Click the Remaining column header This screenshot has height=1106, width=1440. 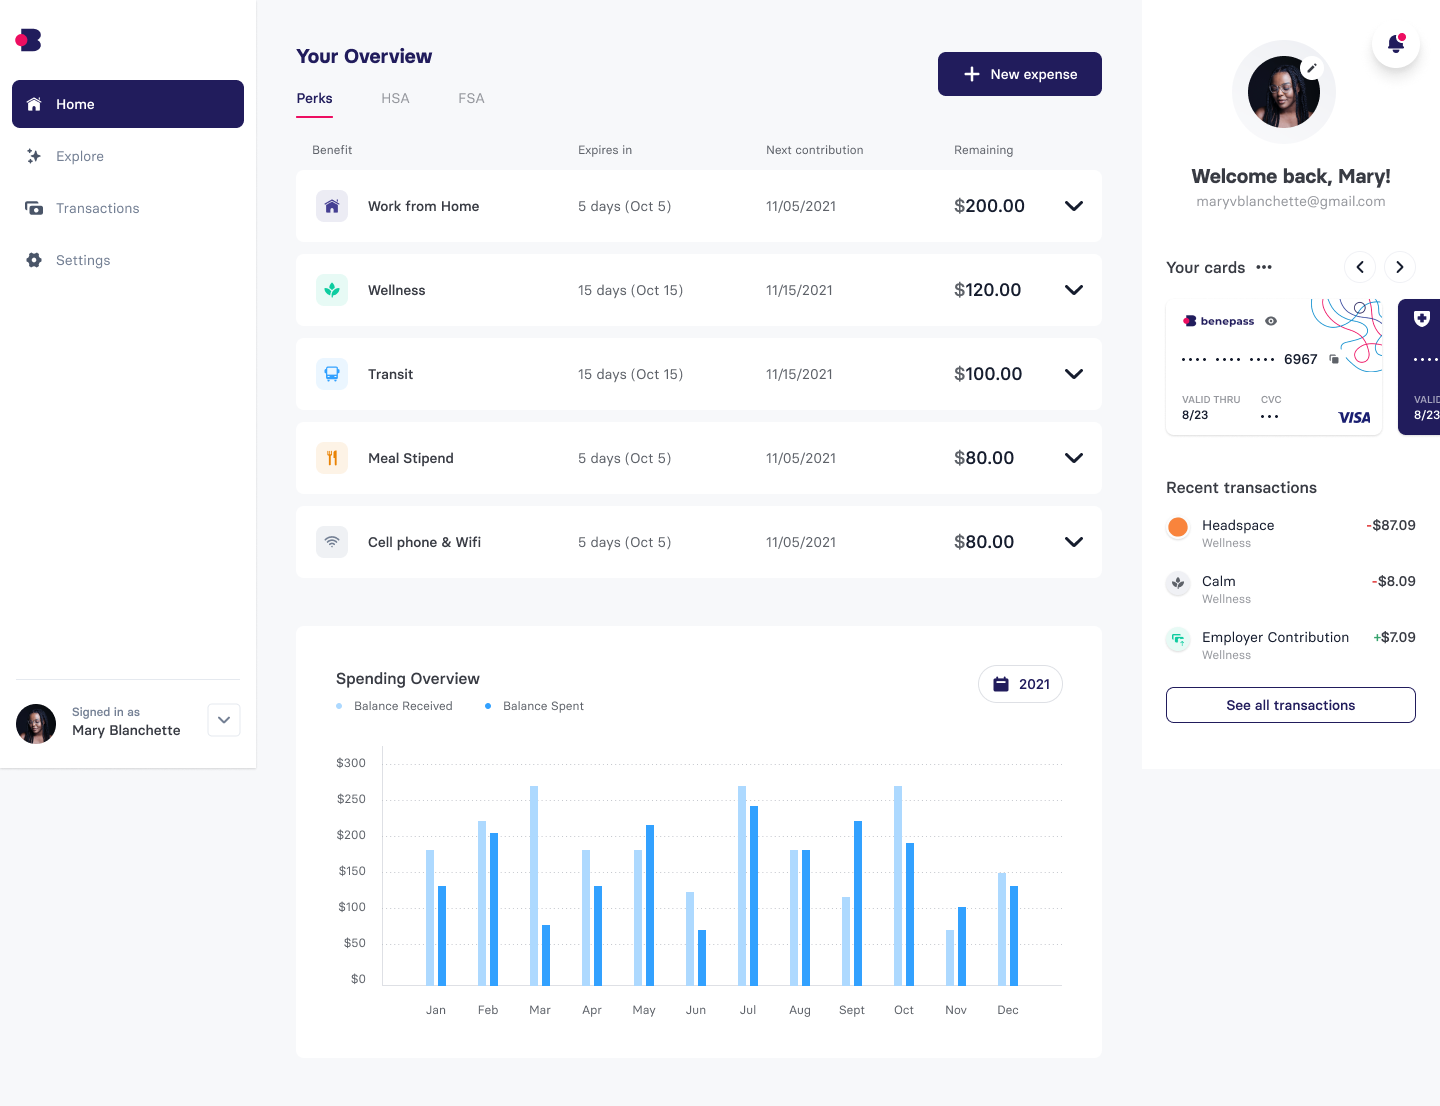point(983,150)
